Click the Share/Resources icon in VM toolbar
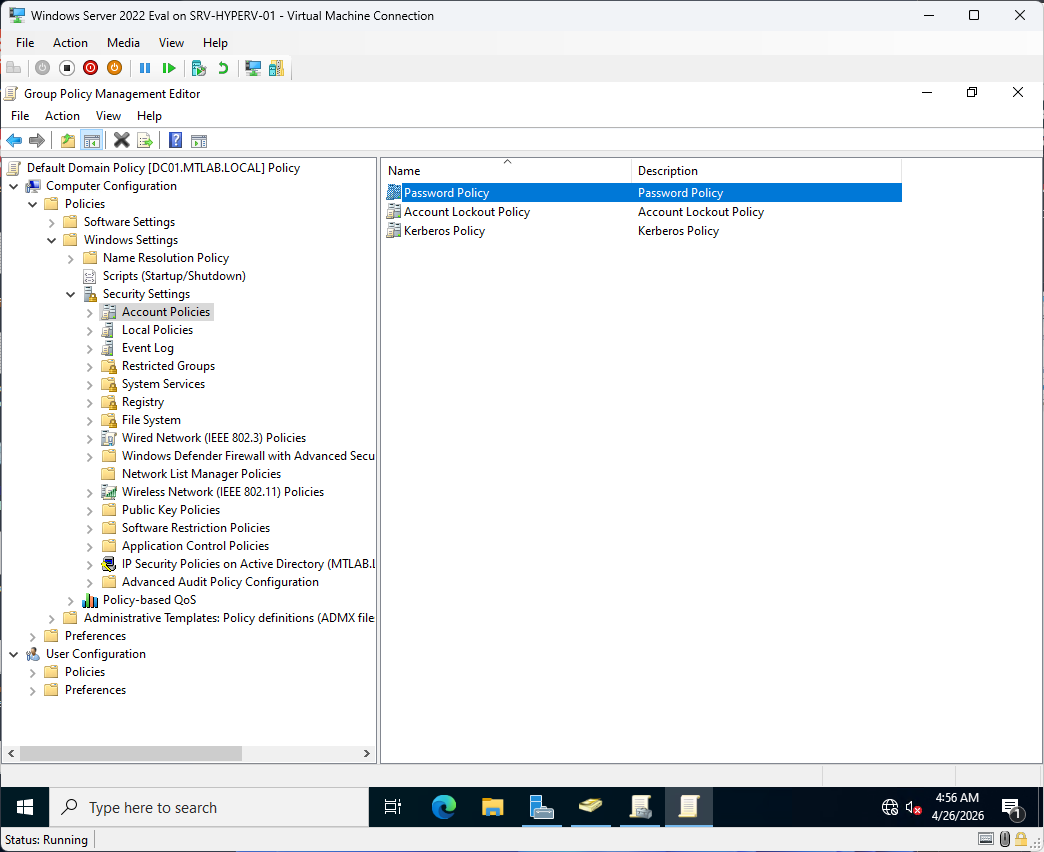Screen dimensions: 1044x852 coord(276,68)
